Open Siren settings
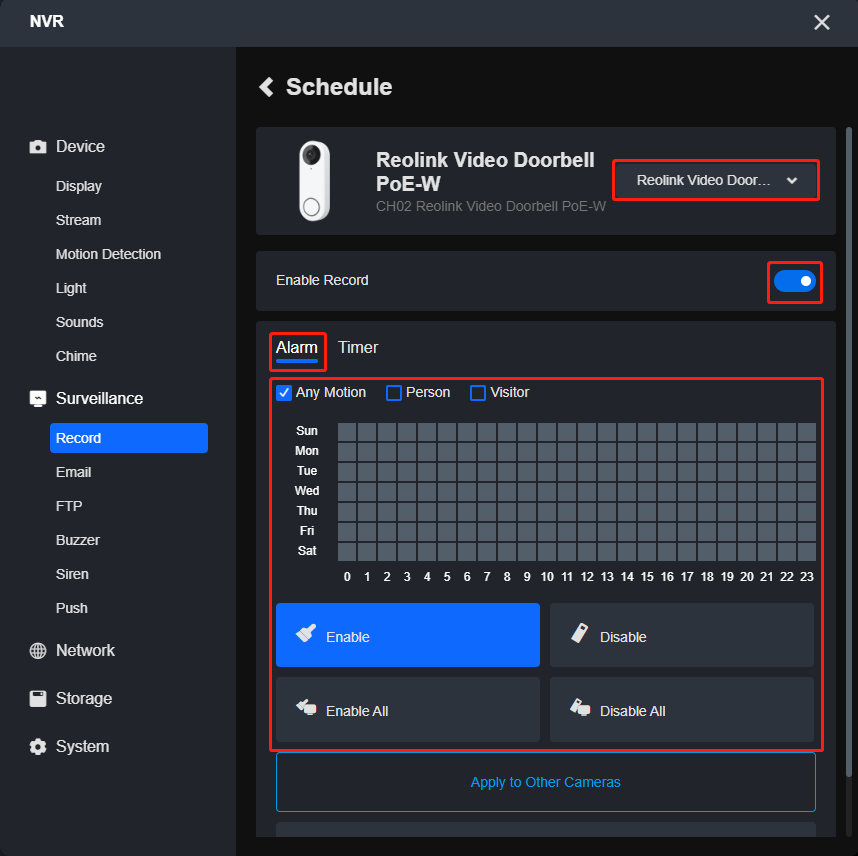The height and width of the screenshot is (856, 858). (72, 574)
